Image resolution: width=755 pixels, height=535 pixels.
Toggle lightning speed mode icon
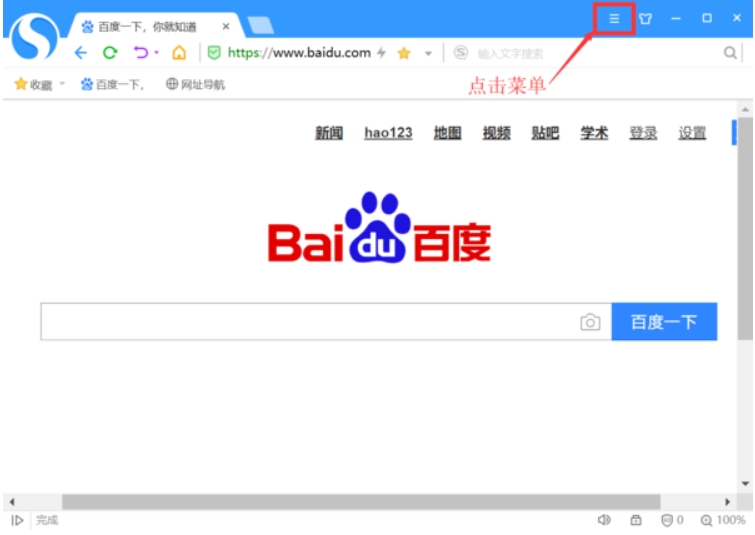(381, 52)
